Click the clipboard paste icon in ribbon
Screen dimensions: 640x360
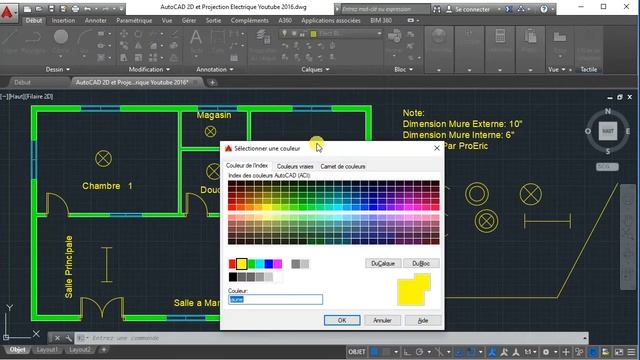(530, 36)
